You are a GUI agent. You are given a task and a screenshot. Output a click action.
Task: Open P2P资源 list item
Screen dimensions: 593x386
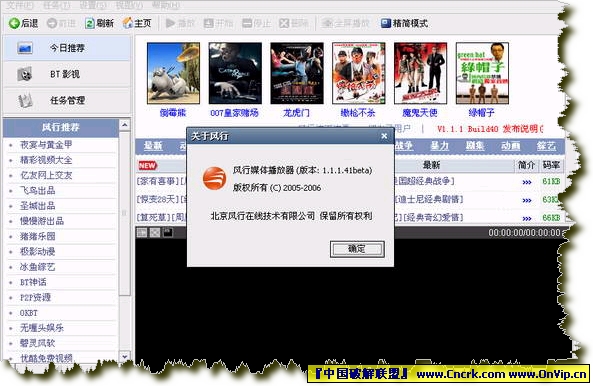(x=35, y=298)
